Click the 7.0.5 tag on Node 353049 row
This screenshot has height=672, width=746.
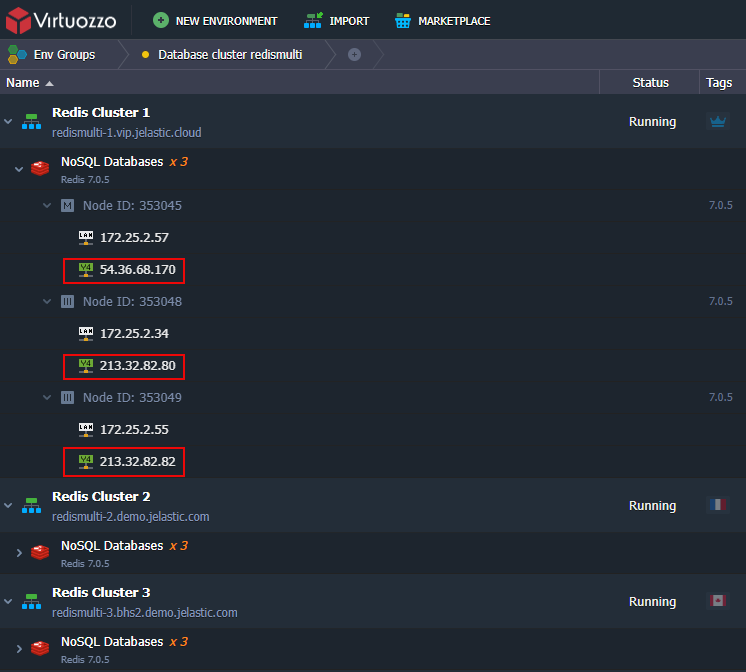(x=720, y=397)
